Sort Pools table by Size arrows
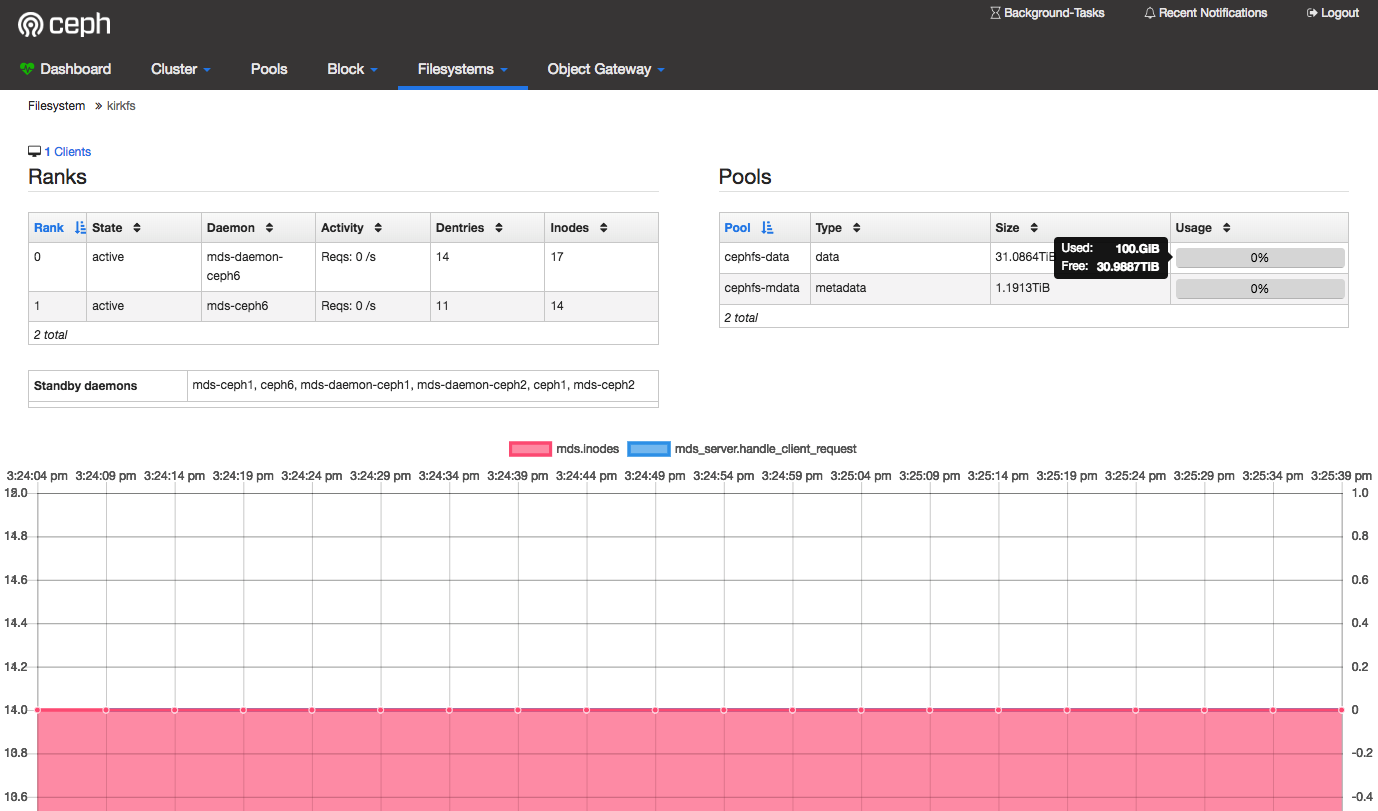This screenshot has height=811, width=1378. click(1034, 228)
